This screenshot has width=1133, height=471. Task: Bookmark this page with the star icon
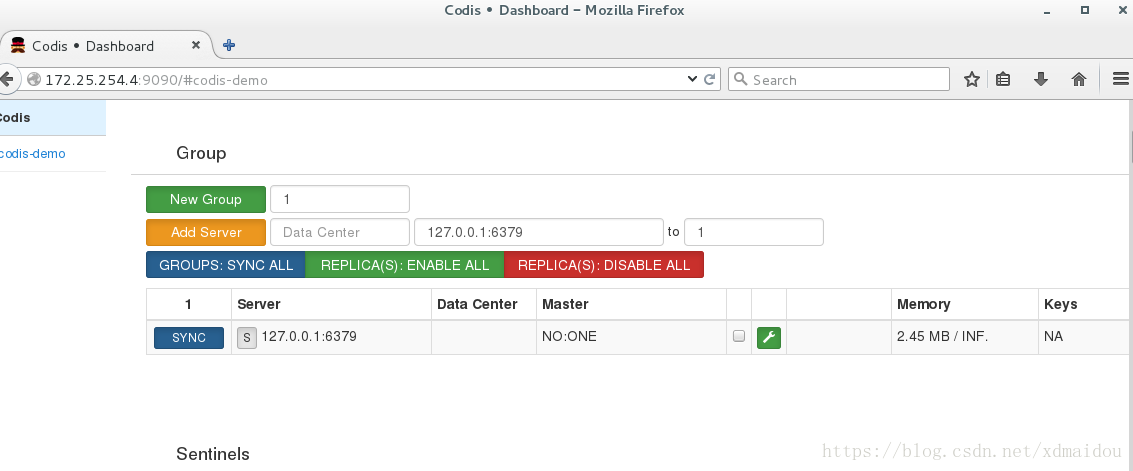coord(972,79)
